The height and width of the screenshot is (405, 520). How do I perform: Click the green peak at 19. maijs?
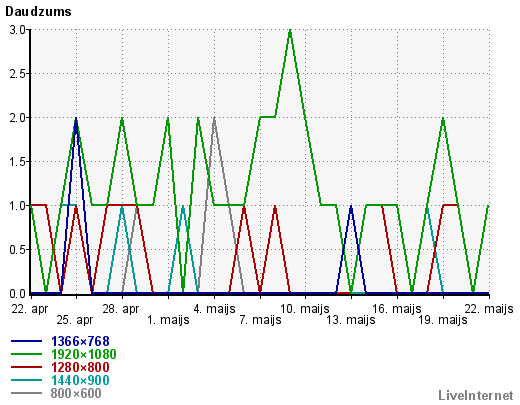coord(443,118)
